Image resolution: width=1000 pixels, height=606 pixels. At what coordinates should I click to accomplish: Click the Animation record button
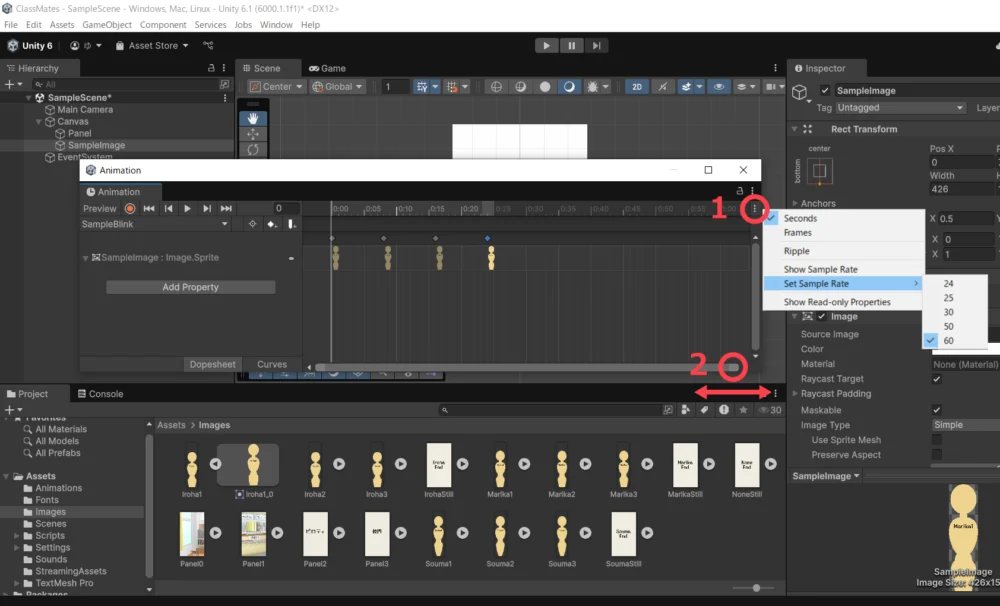click(130, 209)
